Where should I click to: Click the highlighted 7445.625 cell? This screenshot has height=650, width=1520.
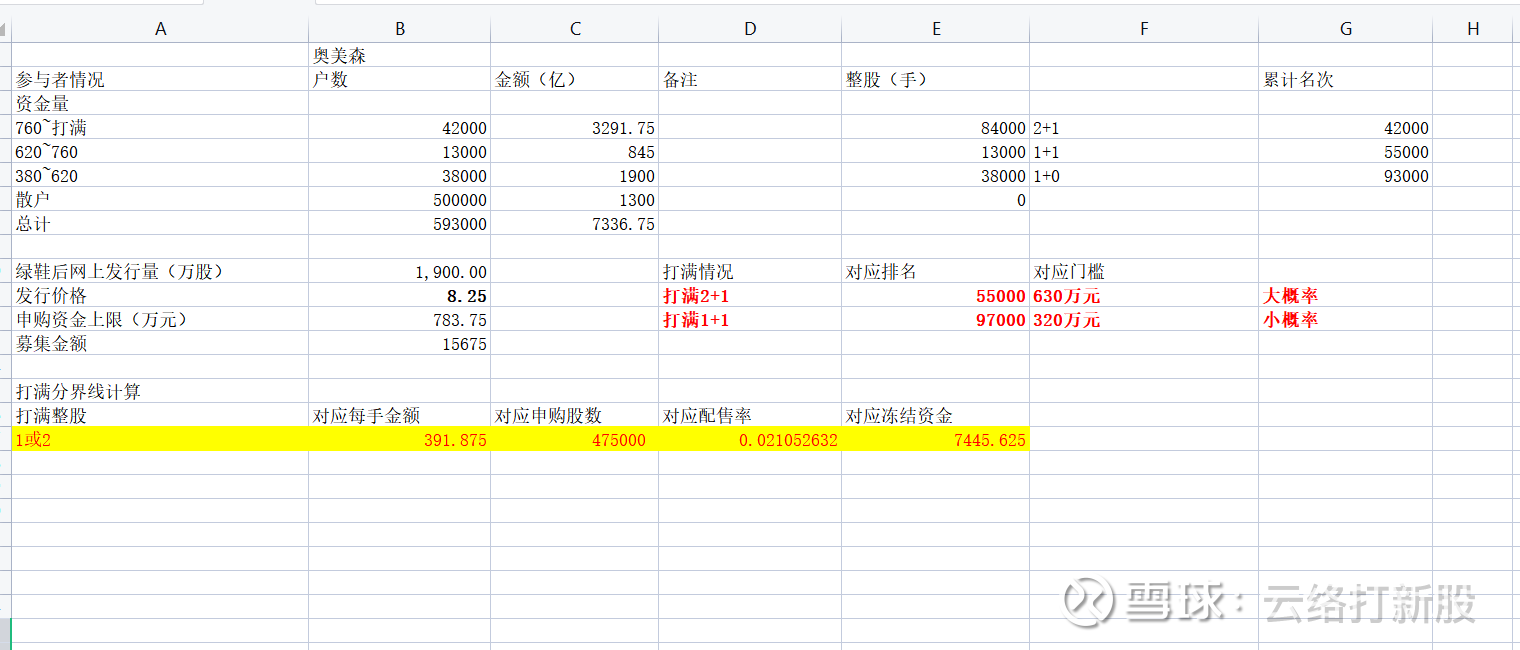coord(936,439)
